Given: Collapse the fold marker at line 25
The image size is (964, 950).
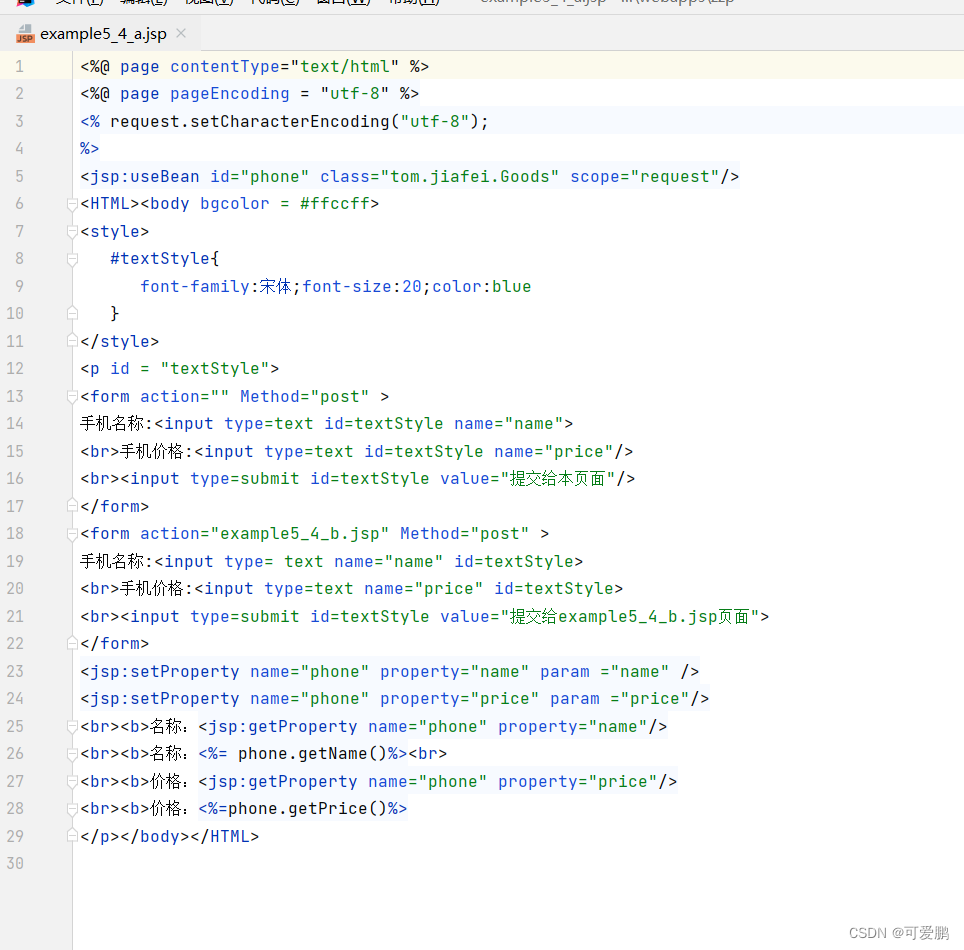Looking at the screenshot, I should coord(70,726).
